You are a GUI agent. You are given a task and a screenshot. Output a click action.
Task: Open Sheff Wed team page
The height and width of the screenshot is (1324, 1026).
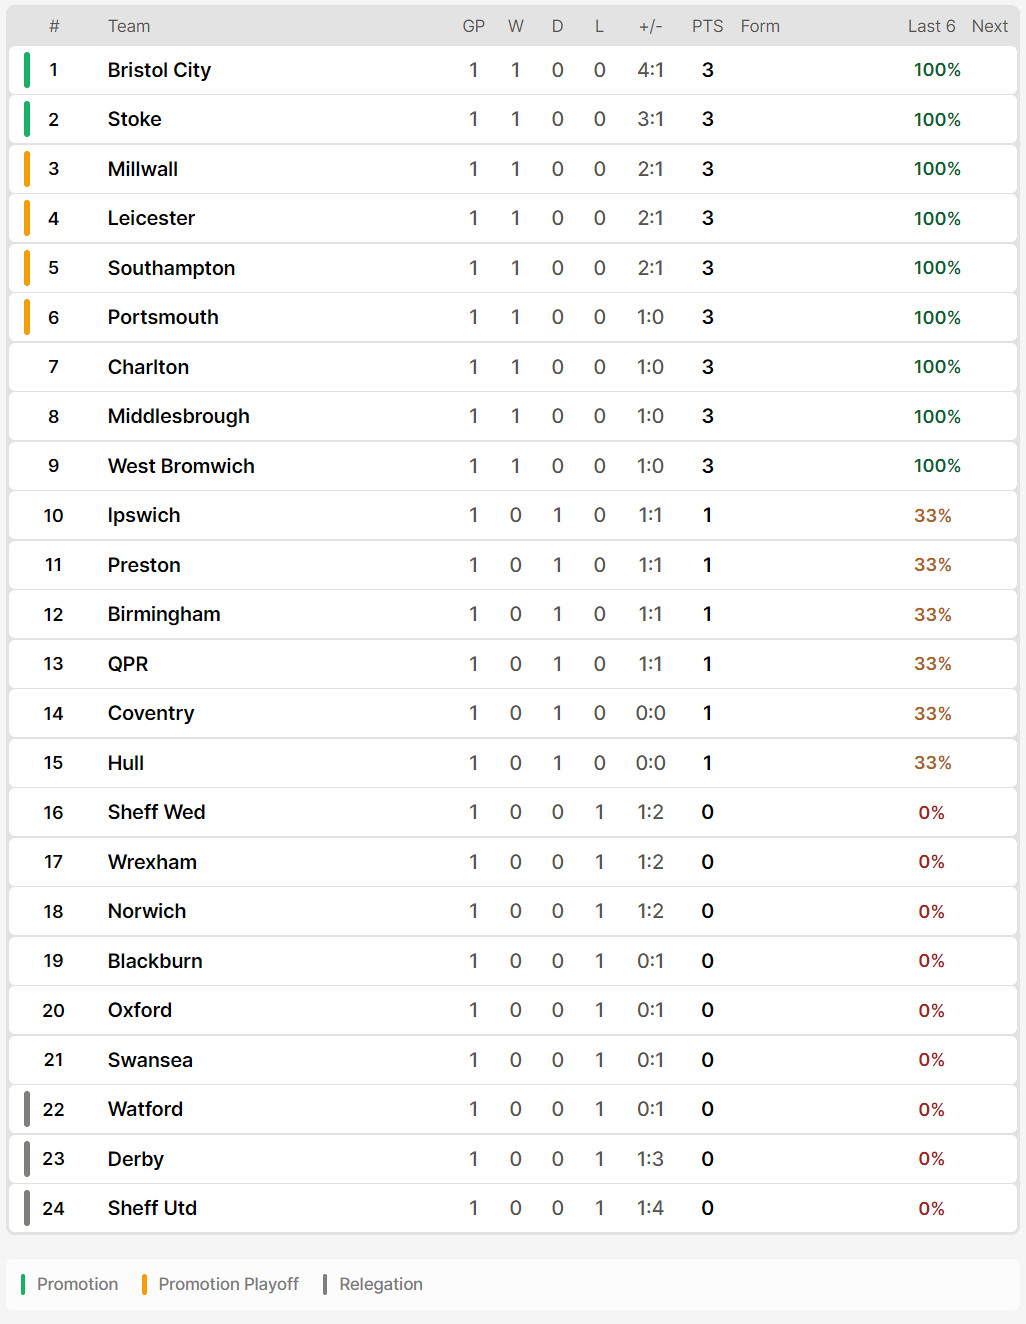[156, 812]
